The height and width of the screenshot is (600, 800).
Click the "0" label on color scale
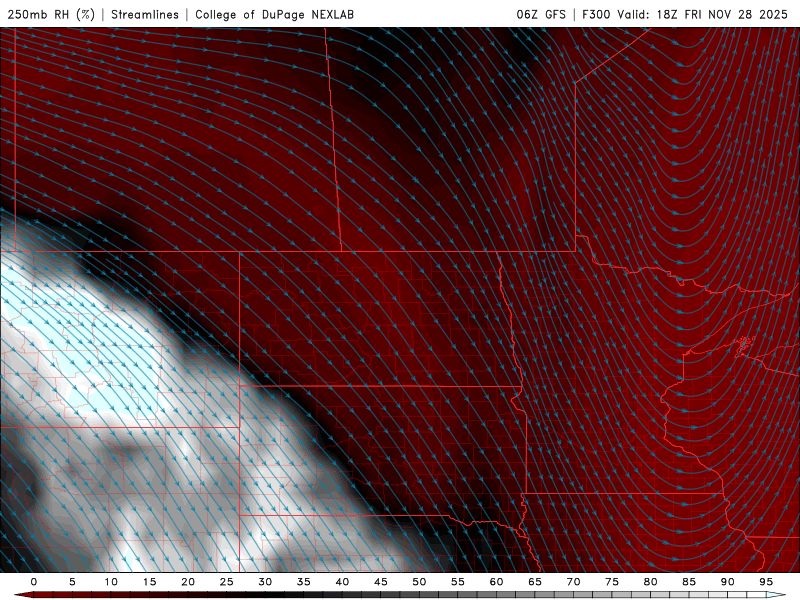[x=34, y=582]
